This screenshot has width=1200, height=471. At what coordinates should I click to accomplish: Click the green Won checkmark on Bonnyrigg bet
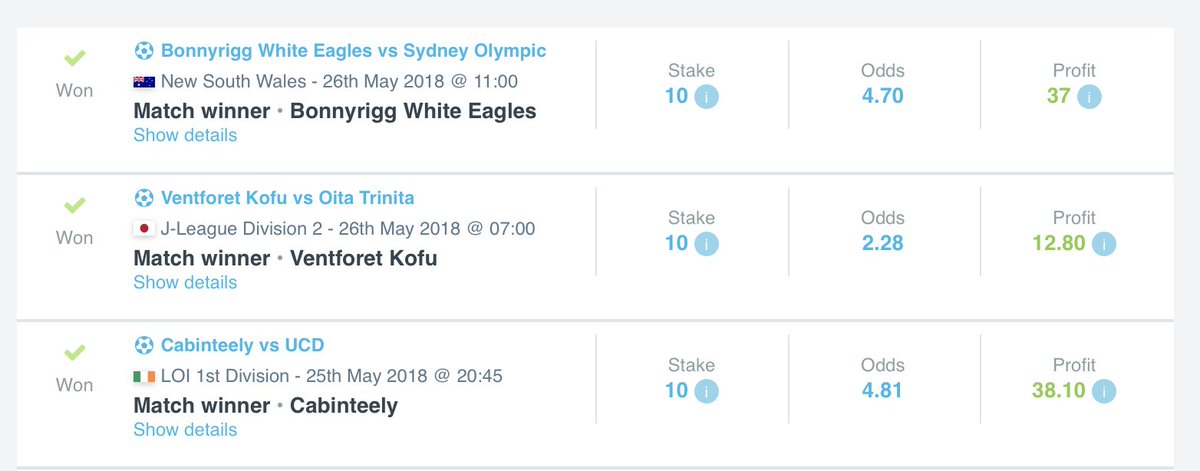coord(75,57)
